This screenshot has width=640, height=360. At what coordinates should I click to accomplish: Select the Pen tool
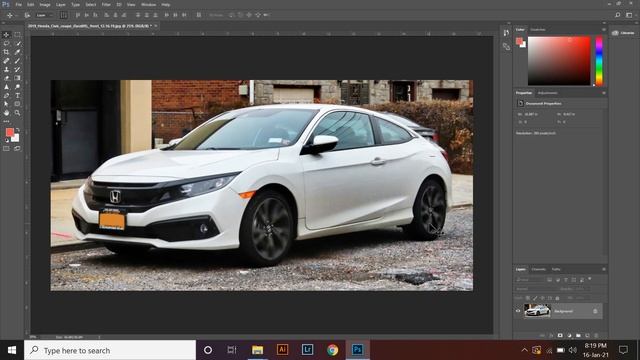[x=6, y=96]
